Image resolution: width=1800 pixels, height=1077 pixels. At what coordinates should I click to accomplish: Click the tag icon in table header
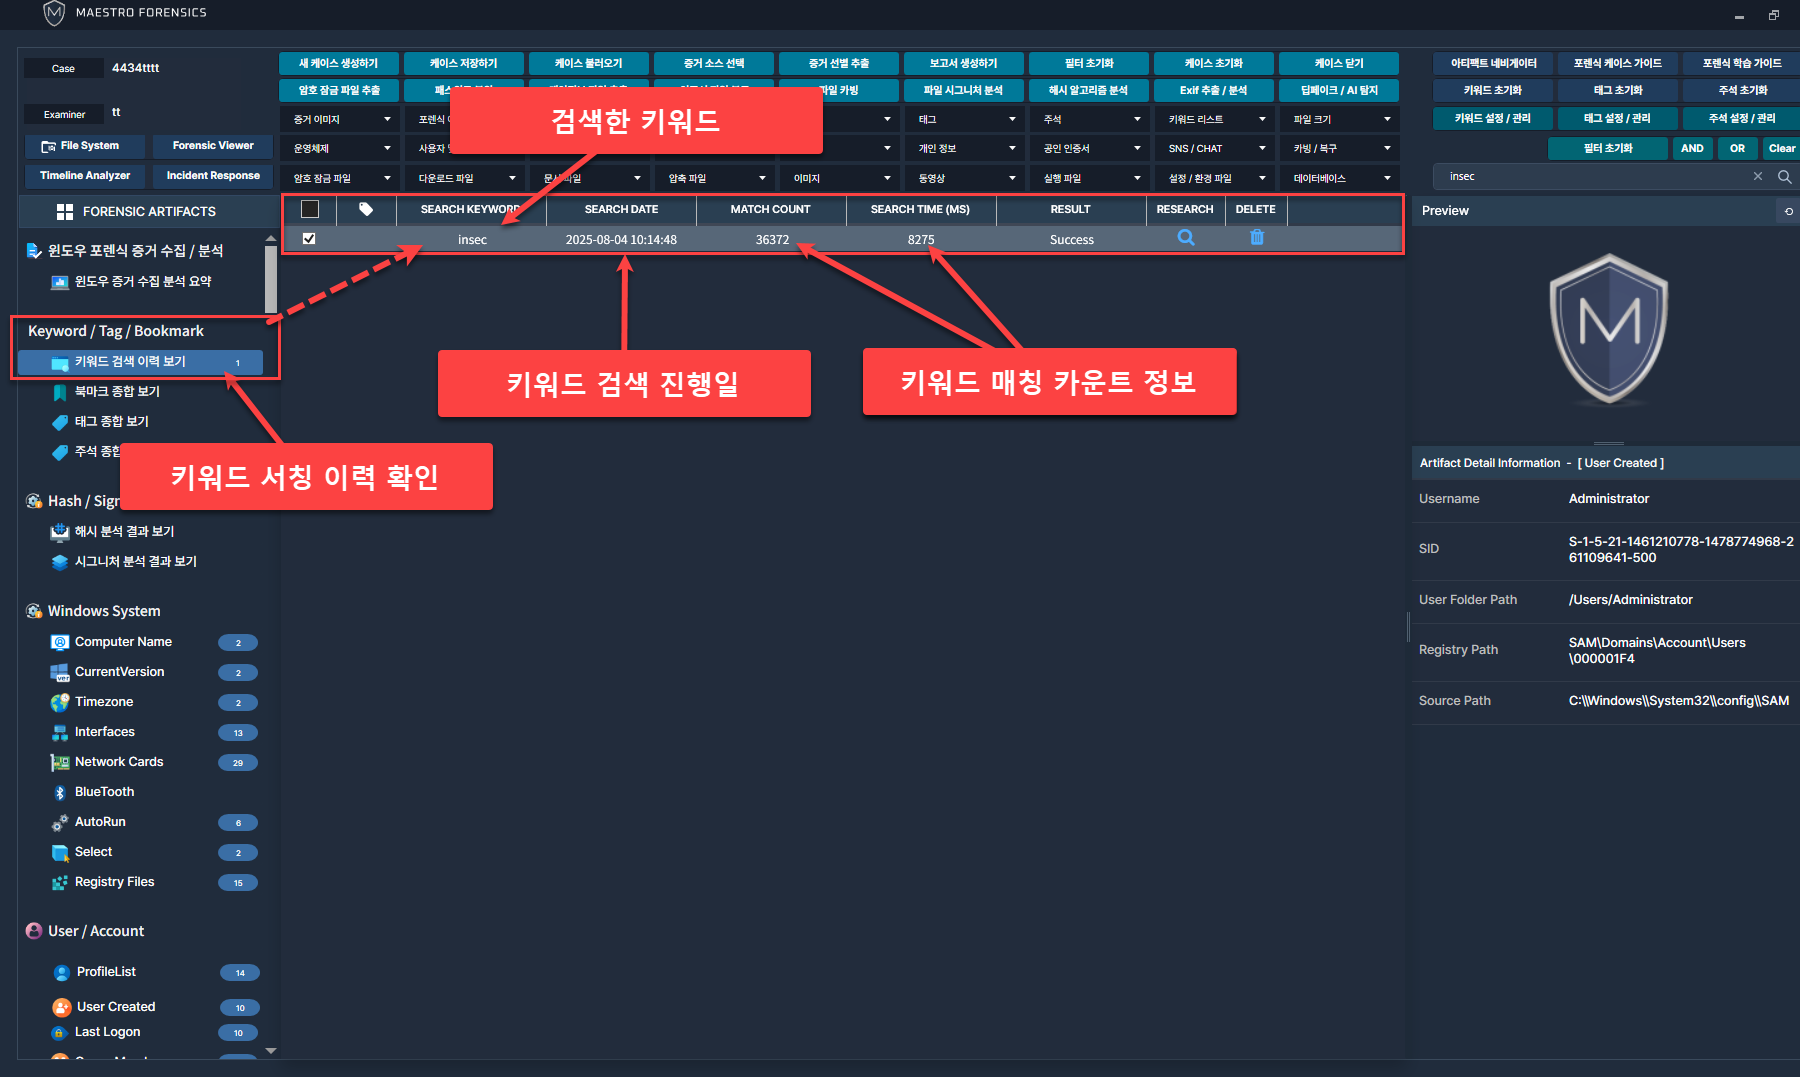366,209
